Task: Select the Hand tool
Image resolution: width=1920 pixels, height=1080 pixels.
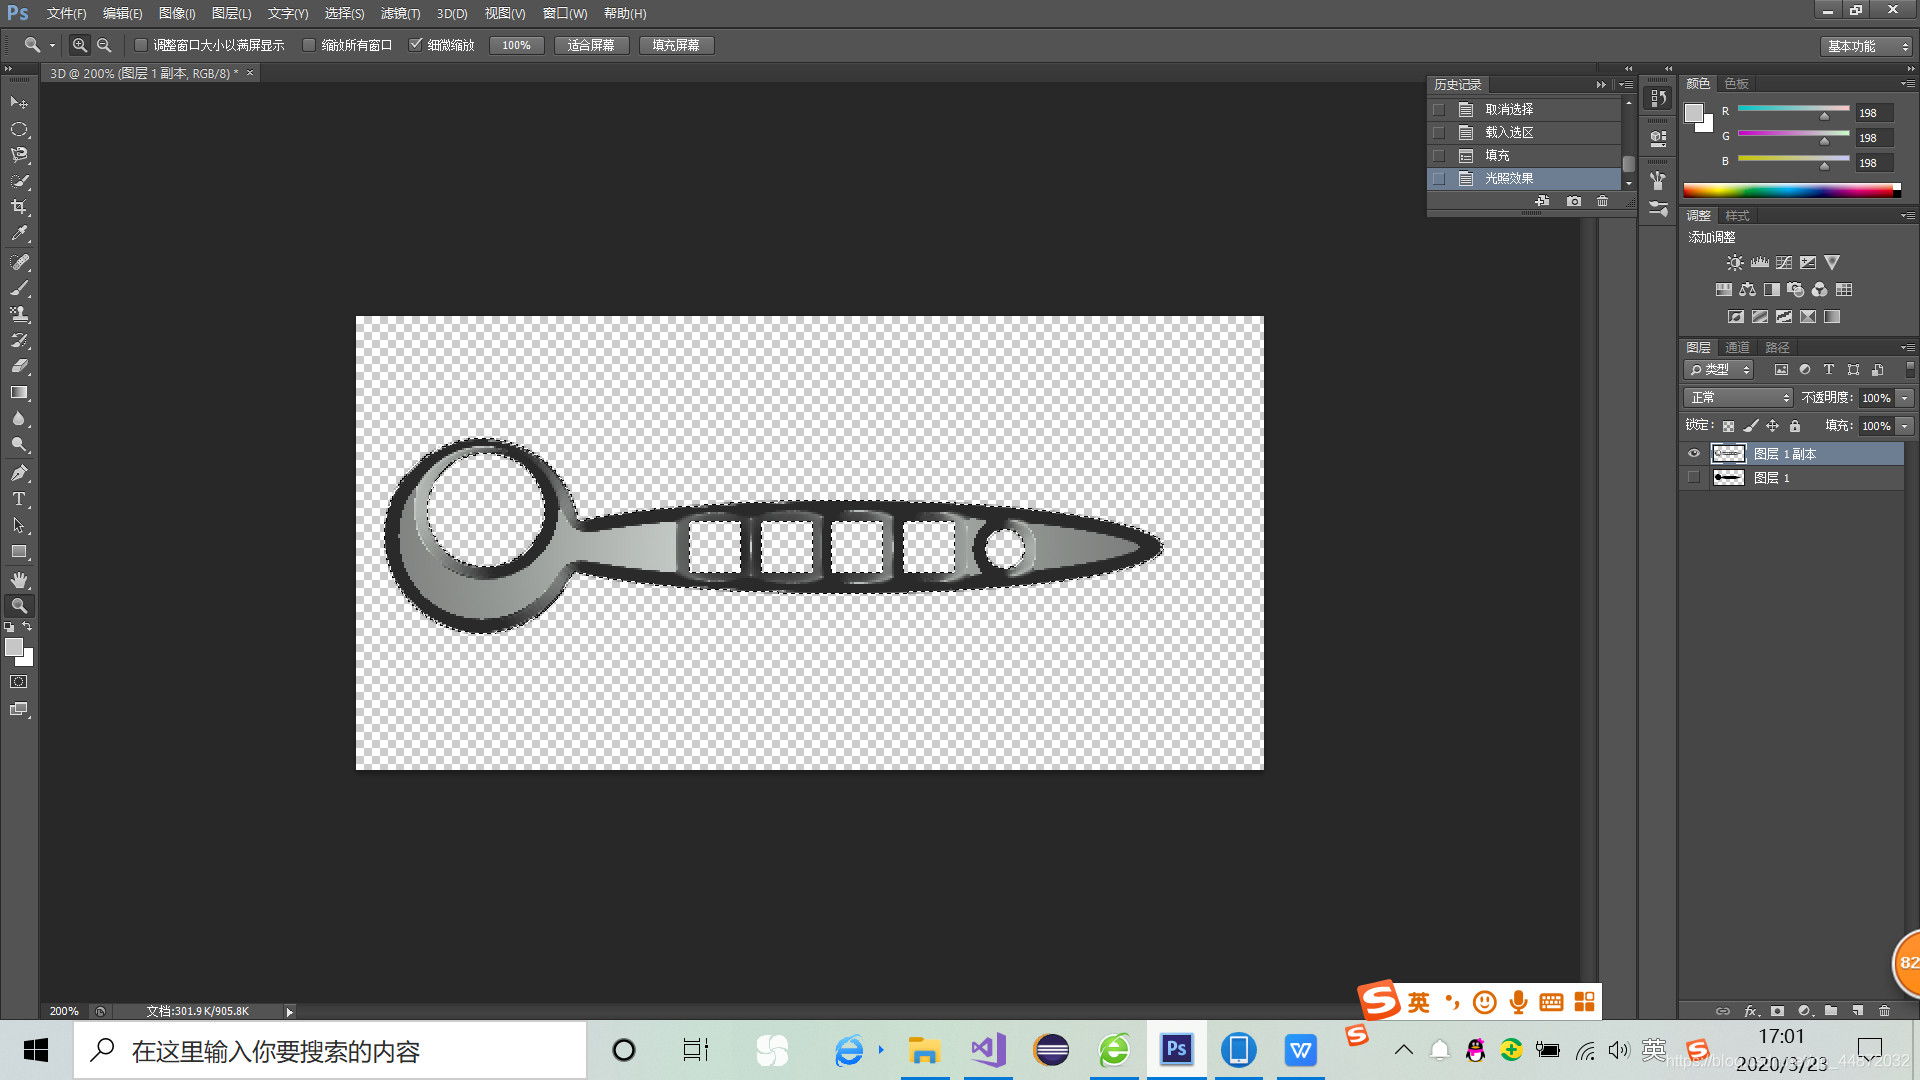Action: tap(19, 580)
